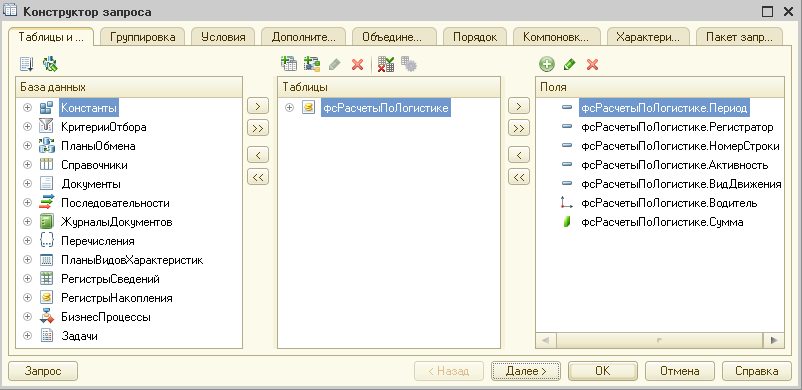Image resolution: width=802 pixels, height=390 pixels.
Task: Click the create nested query icon
Action: click(x=289, y=64)
